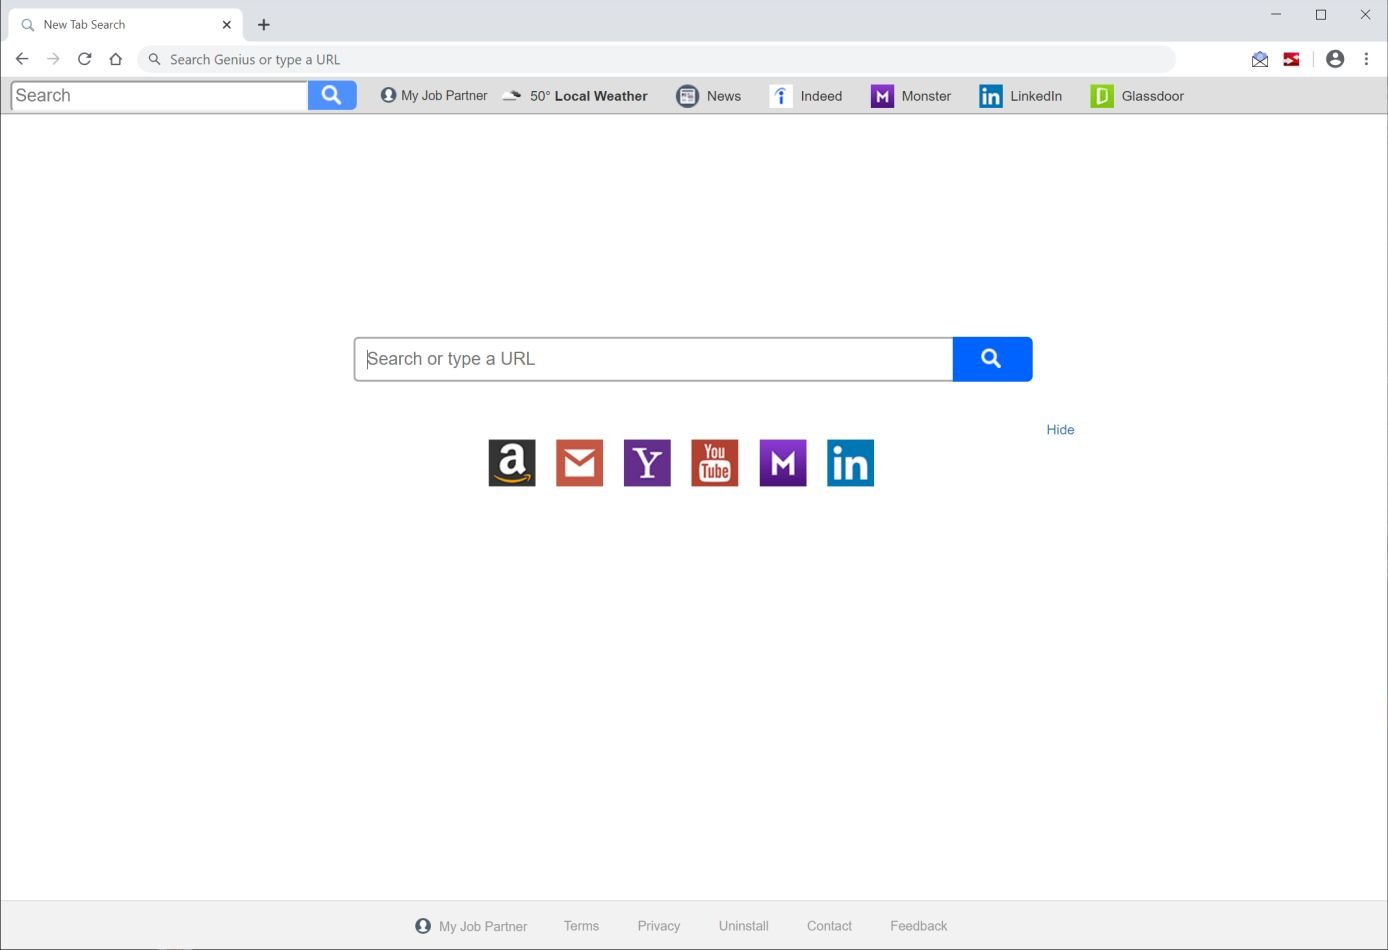Click the toolbar search magnifier button
The image size is (1388, 950).
click(332, 96)
